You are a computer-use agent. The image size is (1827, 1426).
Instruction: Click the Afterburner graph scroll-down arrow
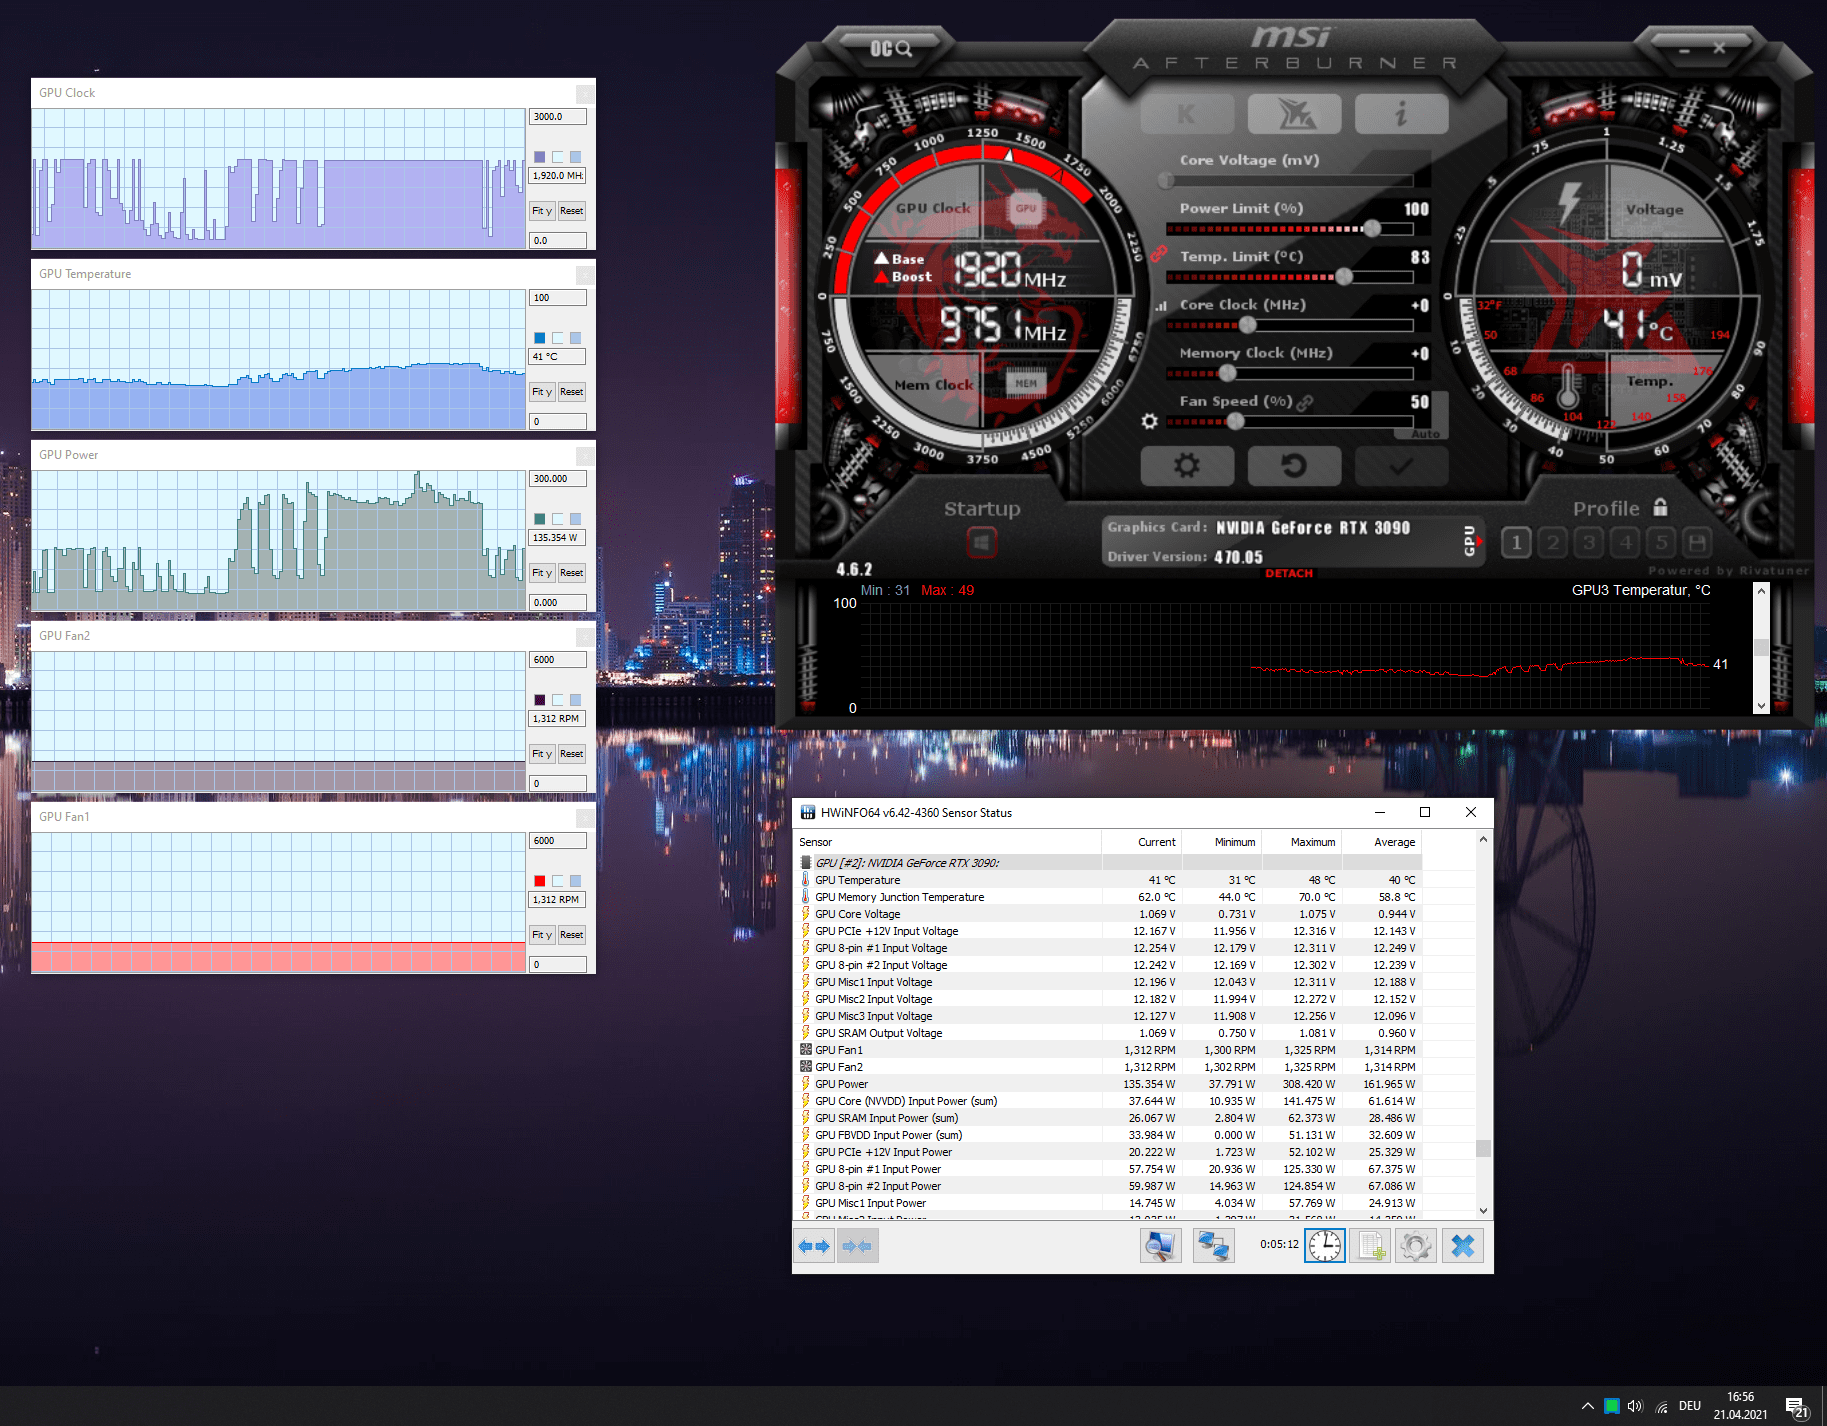1761,705
